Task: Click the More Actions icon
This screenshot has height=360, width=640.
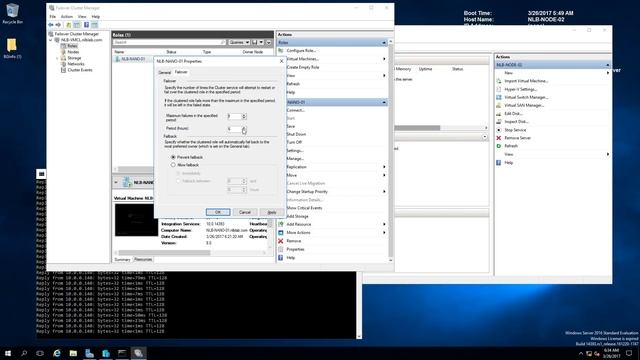Action: pos(281,233)
